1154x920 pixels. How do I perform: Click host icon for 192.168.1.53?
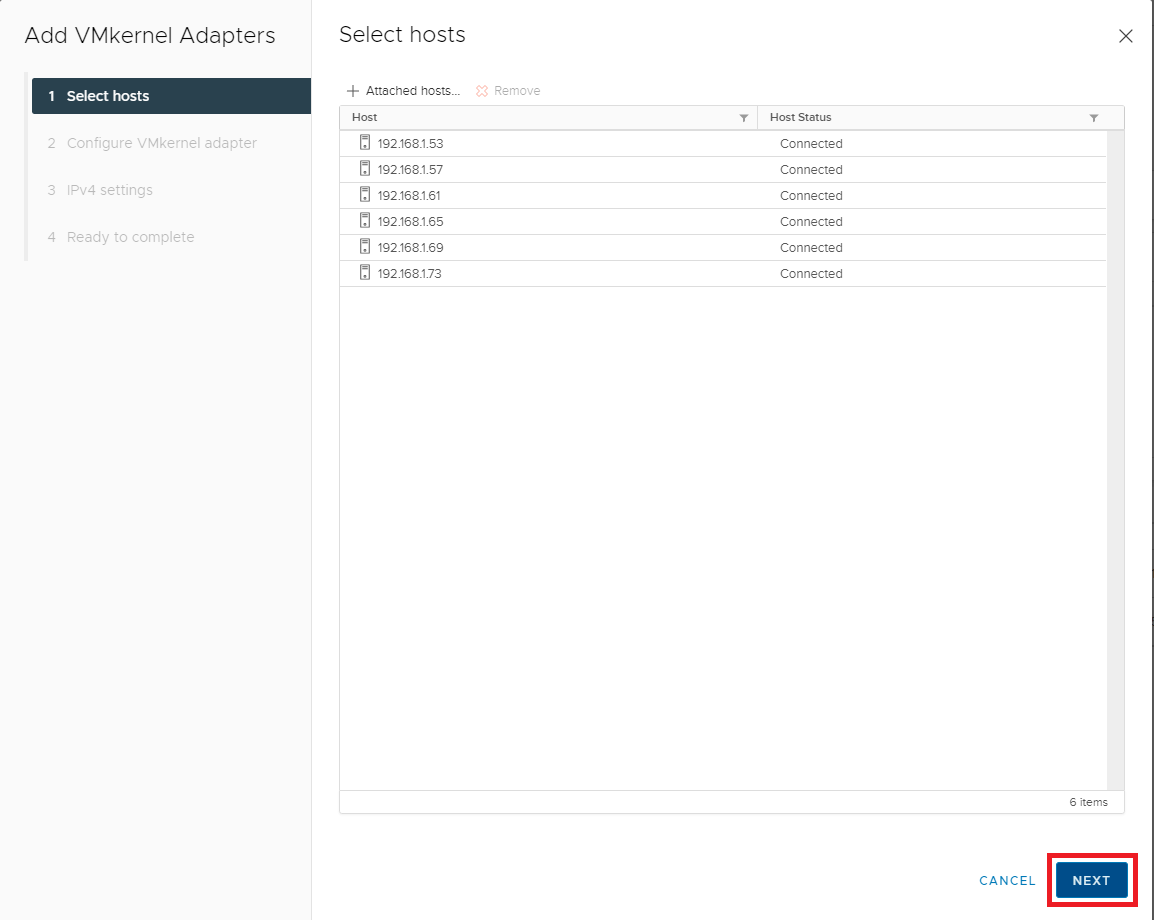[365, 143]
